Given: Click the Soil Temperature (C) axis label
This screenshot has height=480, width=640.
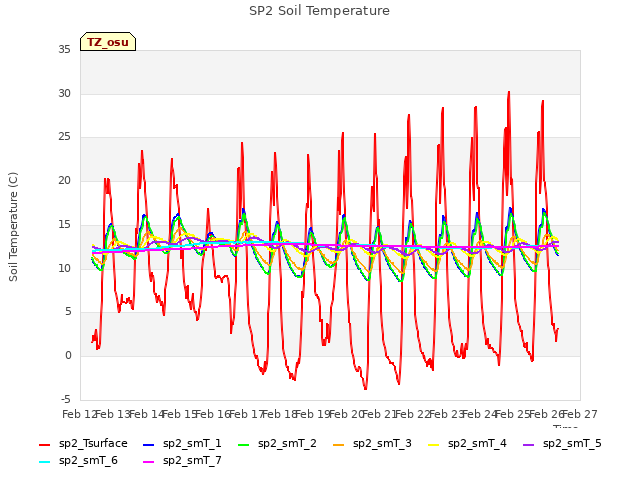Looking at the screenshot, I should pyautogui.click(x=13, y=227).
